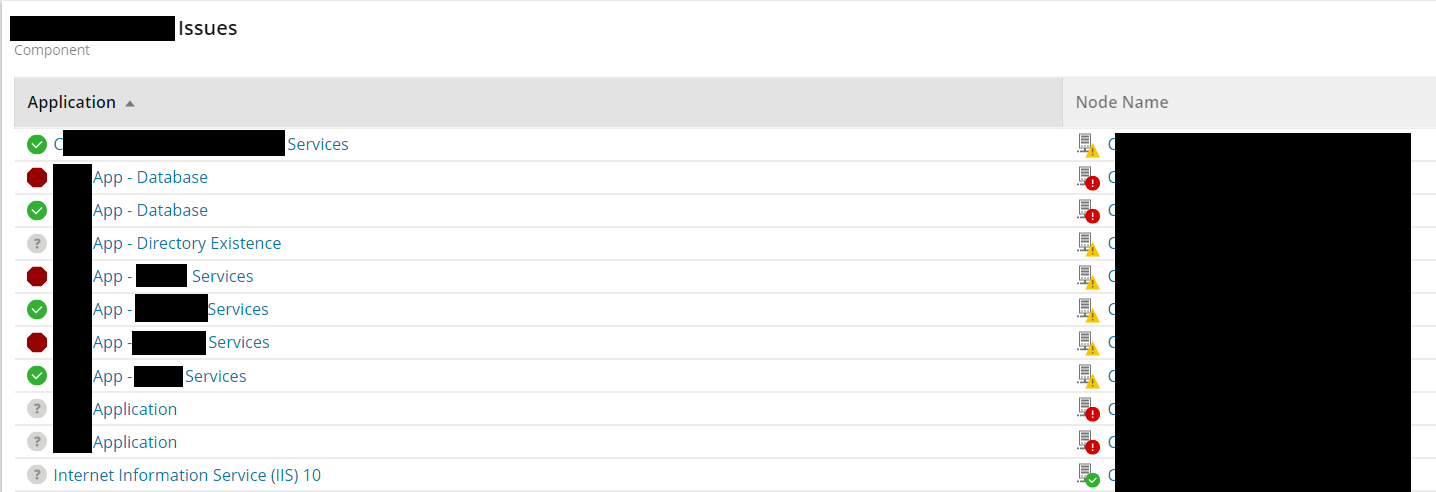The width and height of the screenshot is (1436, 492).
Task: Open the second App - Database link
Action: coord(150,210)
